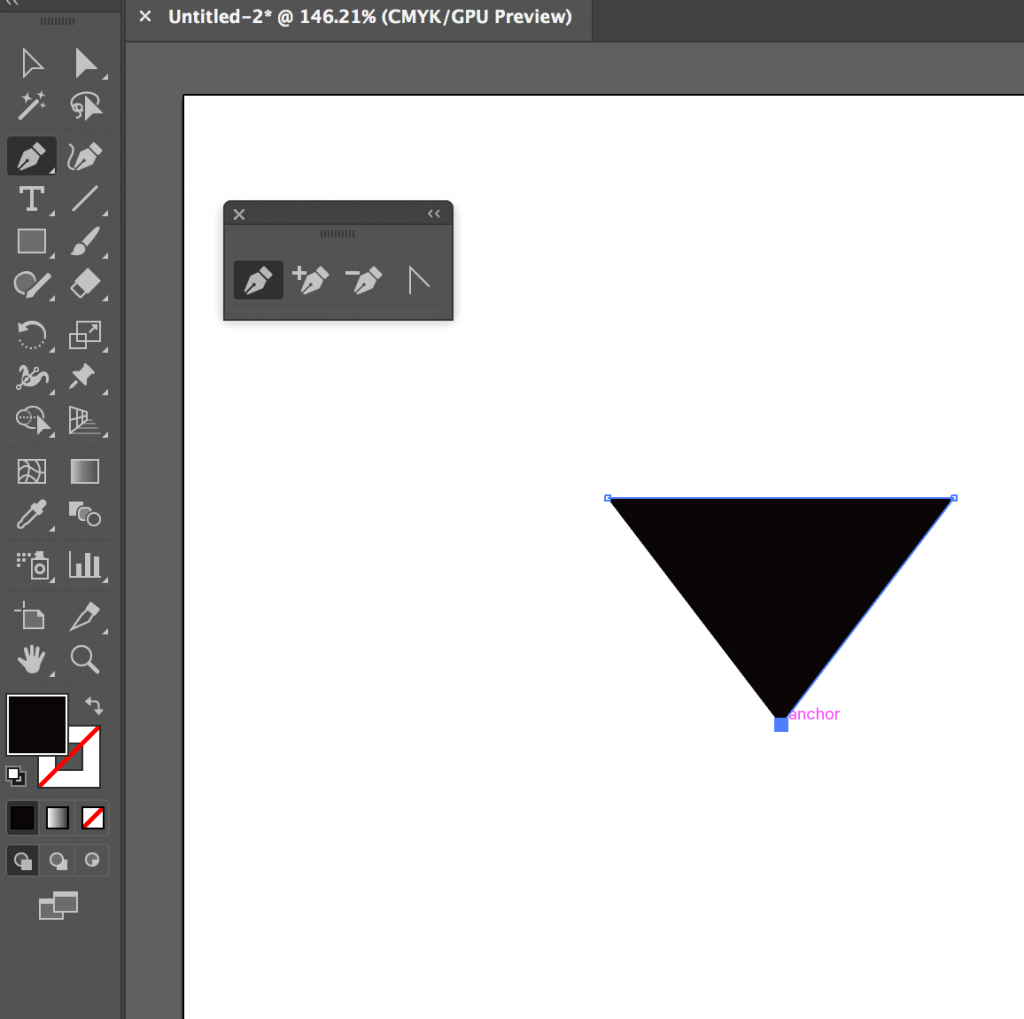Activate the Eyedropper tool

click(x=31, y=515)
